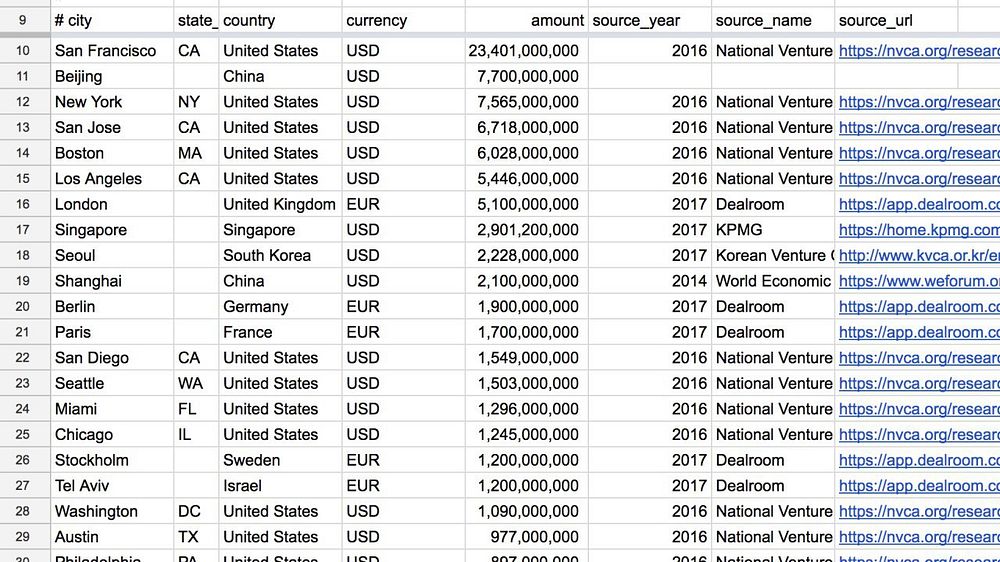Click the 'Korean Venture' source name cell
The width and height of the screenshot is (1000, 562).
tap(773, 256)
